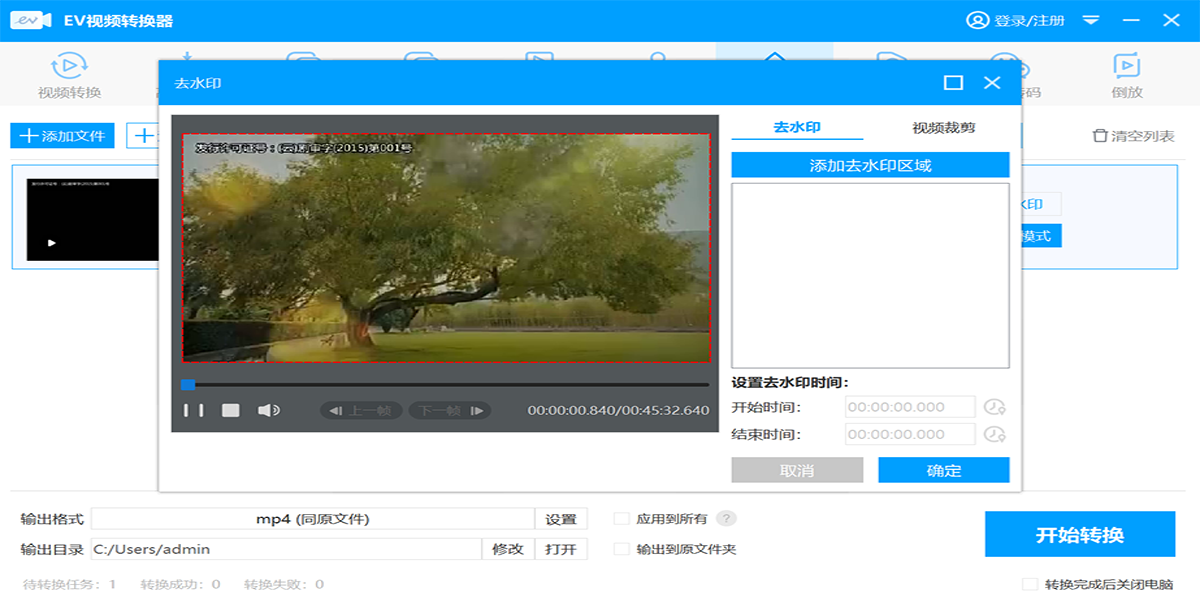Stop the video with the square button
This screenshot has height=600, width=1200.
230,410
